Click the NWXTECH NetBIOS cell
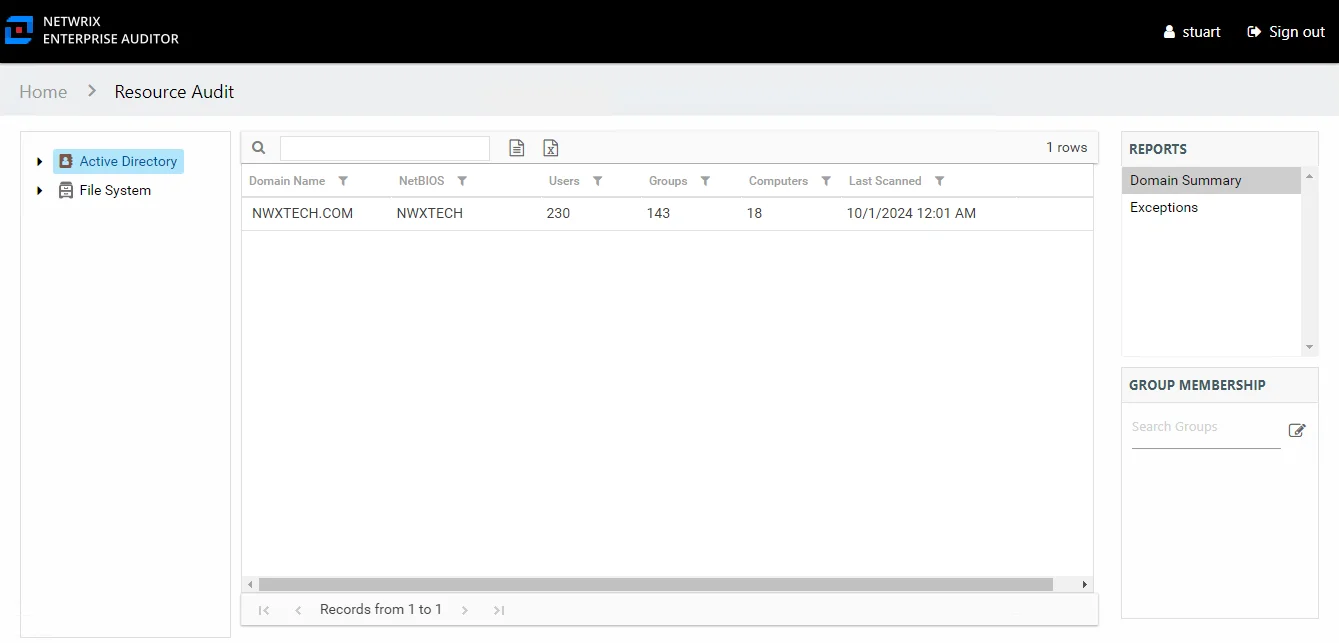 pos(430,213)
